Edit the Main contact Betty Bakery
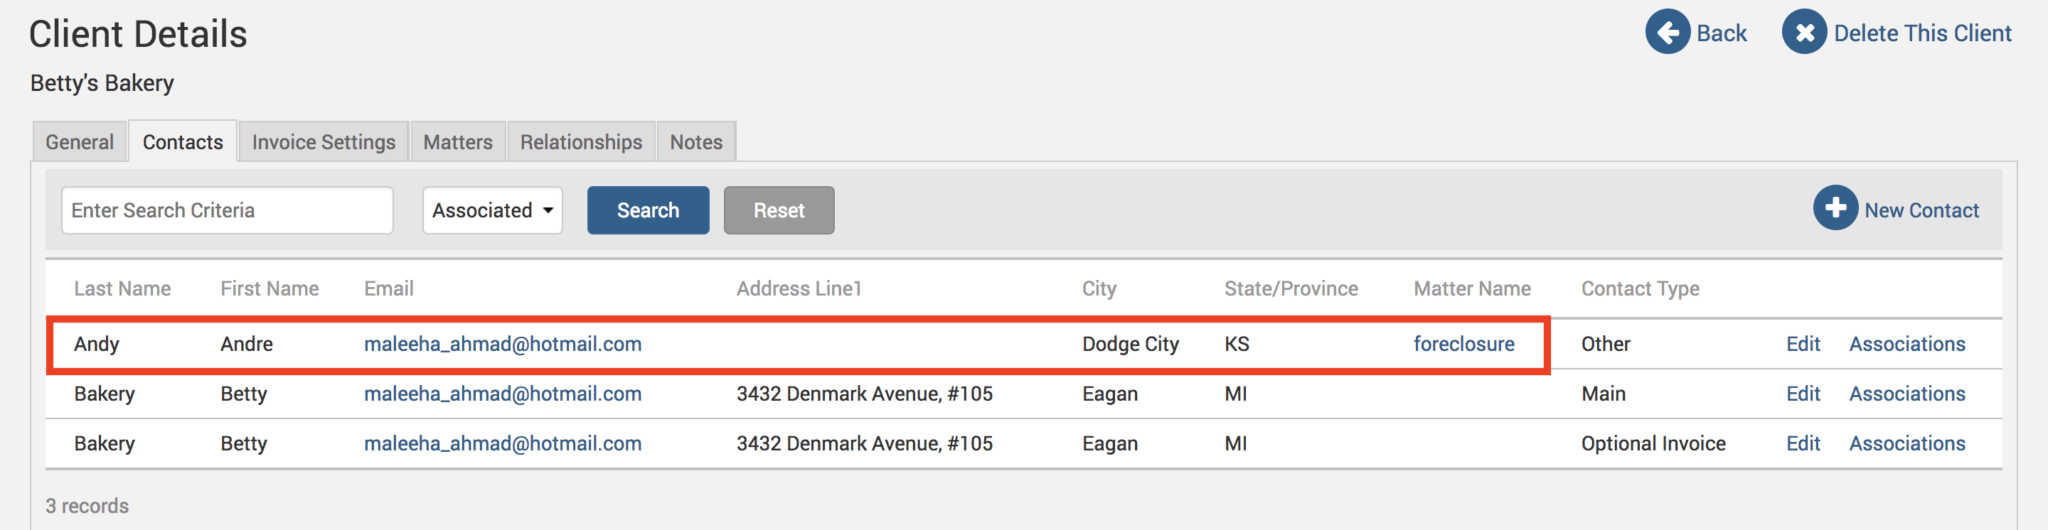The image size is (2048, 530). click(x=1803, y=394)
